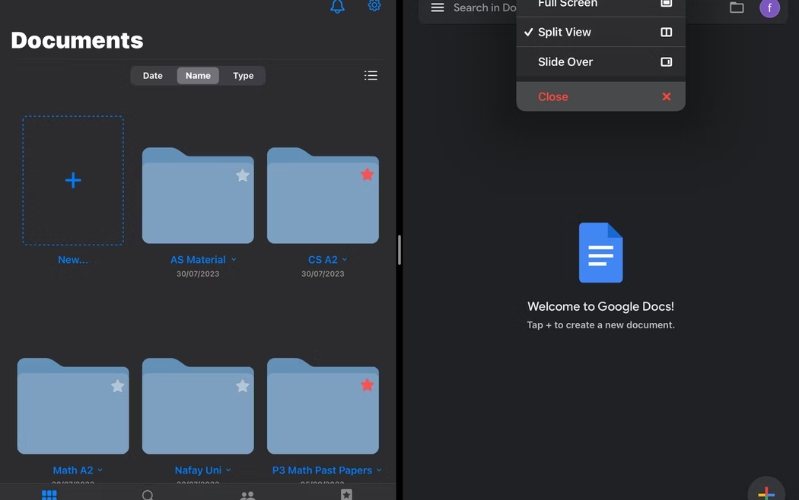The width and height of the screenshot is (799, 500).
Task: Open starred tab in bottom bar
Action: tap(347, 494)
